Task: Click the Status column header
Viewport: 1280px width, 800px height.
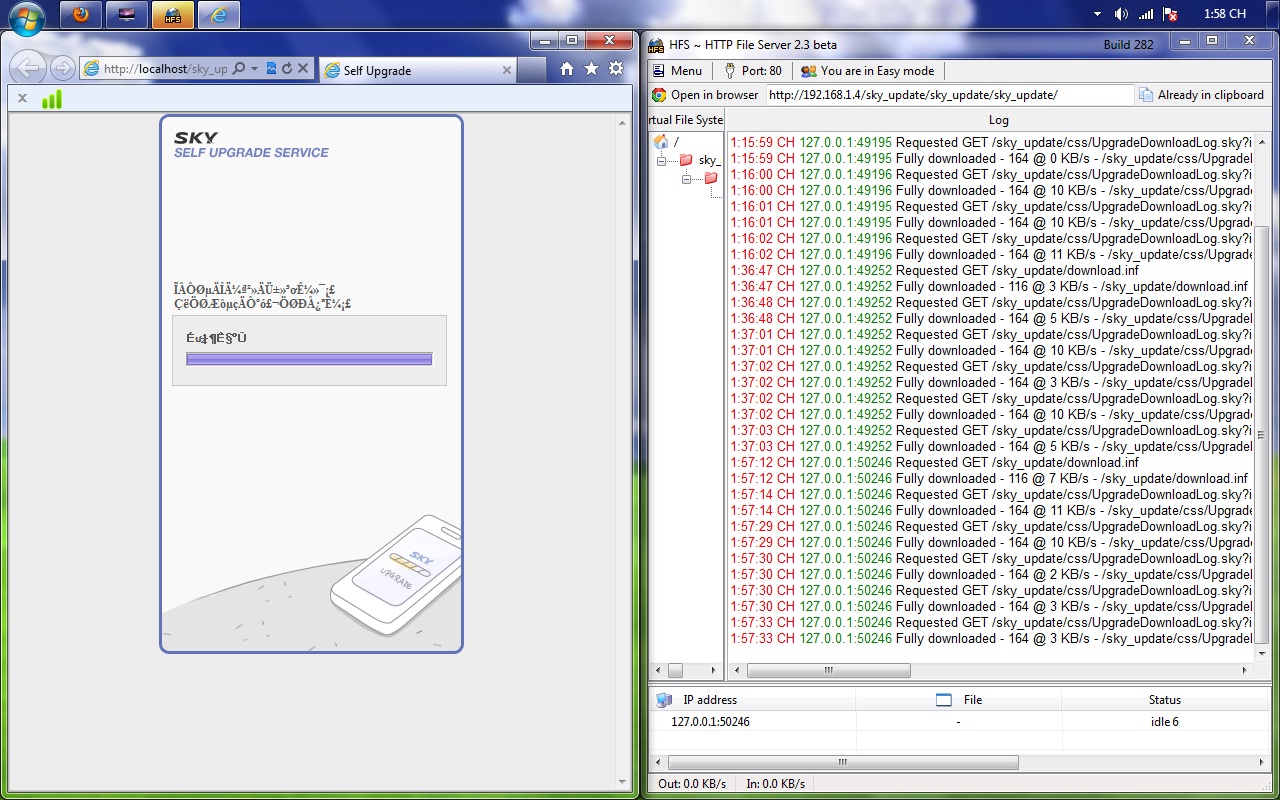Action: pos(1165,700)
